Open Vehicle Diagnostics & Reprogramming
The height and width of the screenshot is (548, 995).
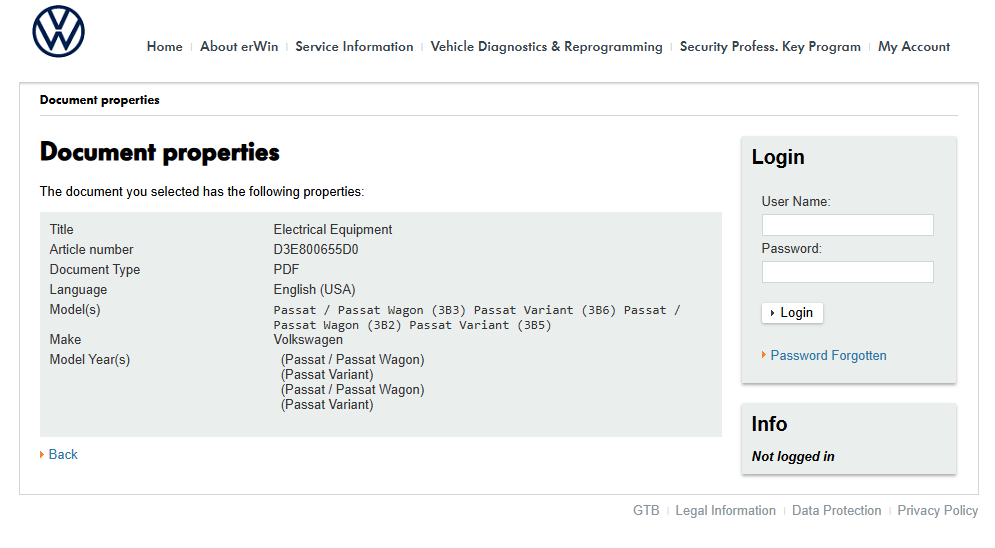[x=546, y=47]
